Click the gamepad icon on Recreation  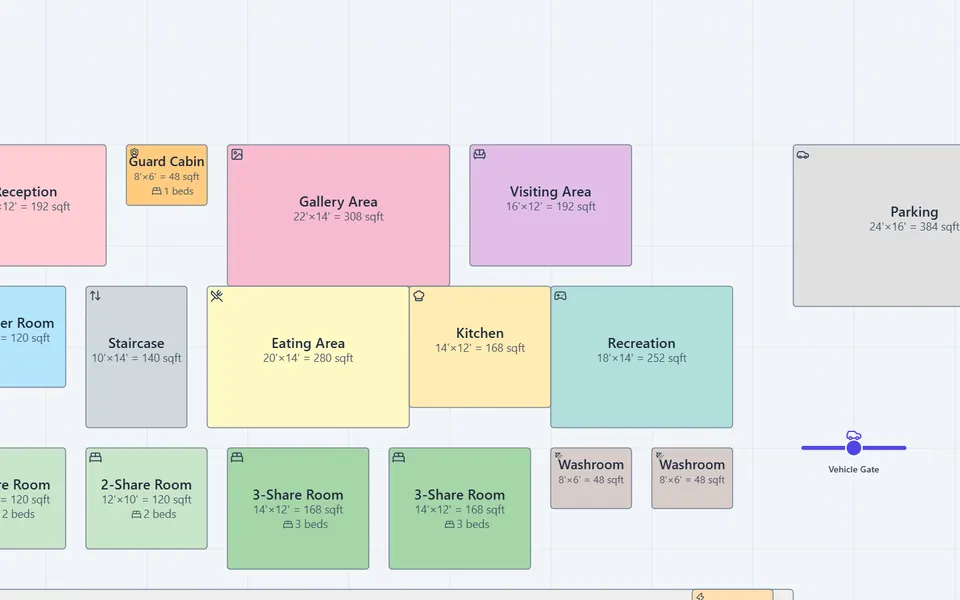pos(560,296)
